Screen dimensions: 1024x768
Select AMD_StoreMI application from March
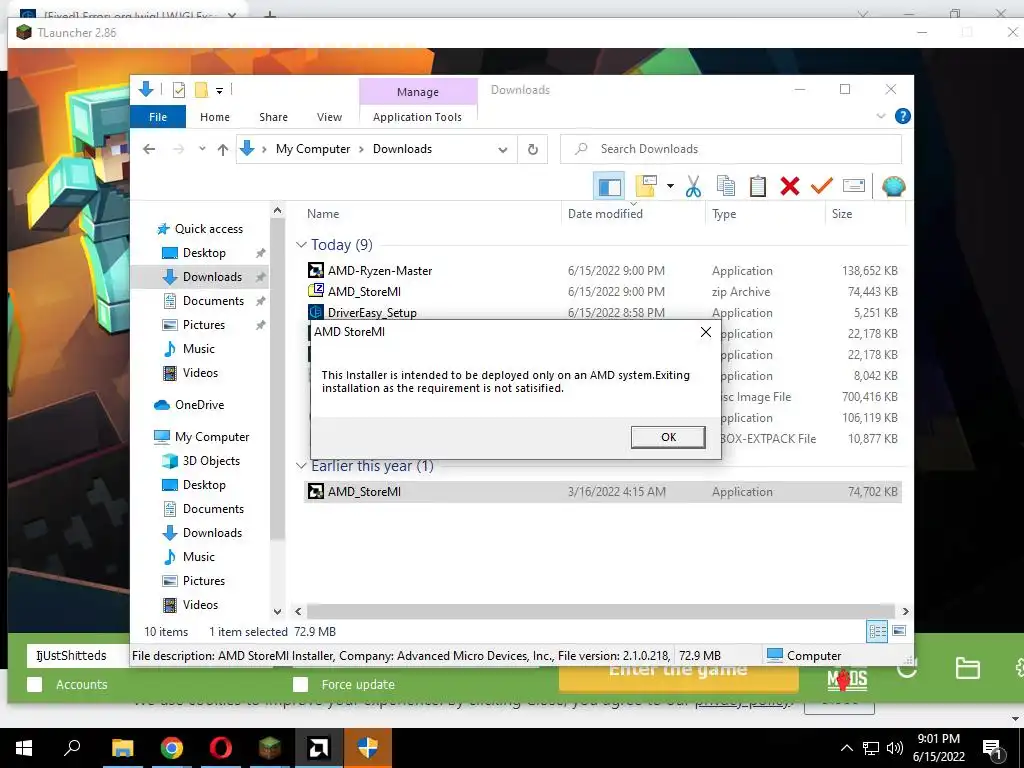pos(603,492)
